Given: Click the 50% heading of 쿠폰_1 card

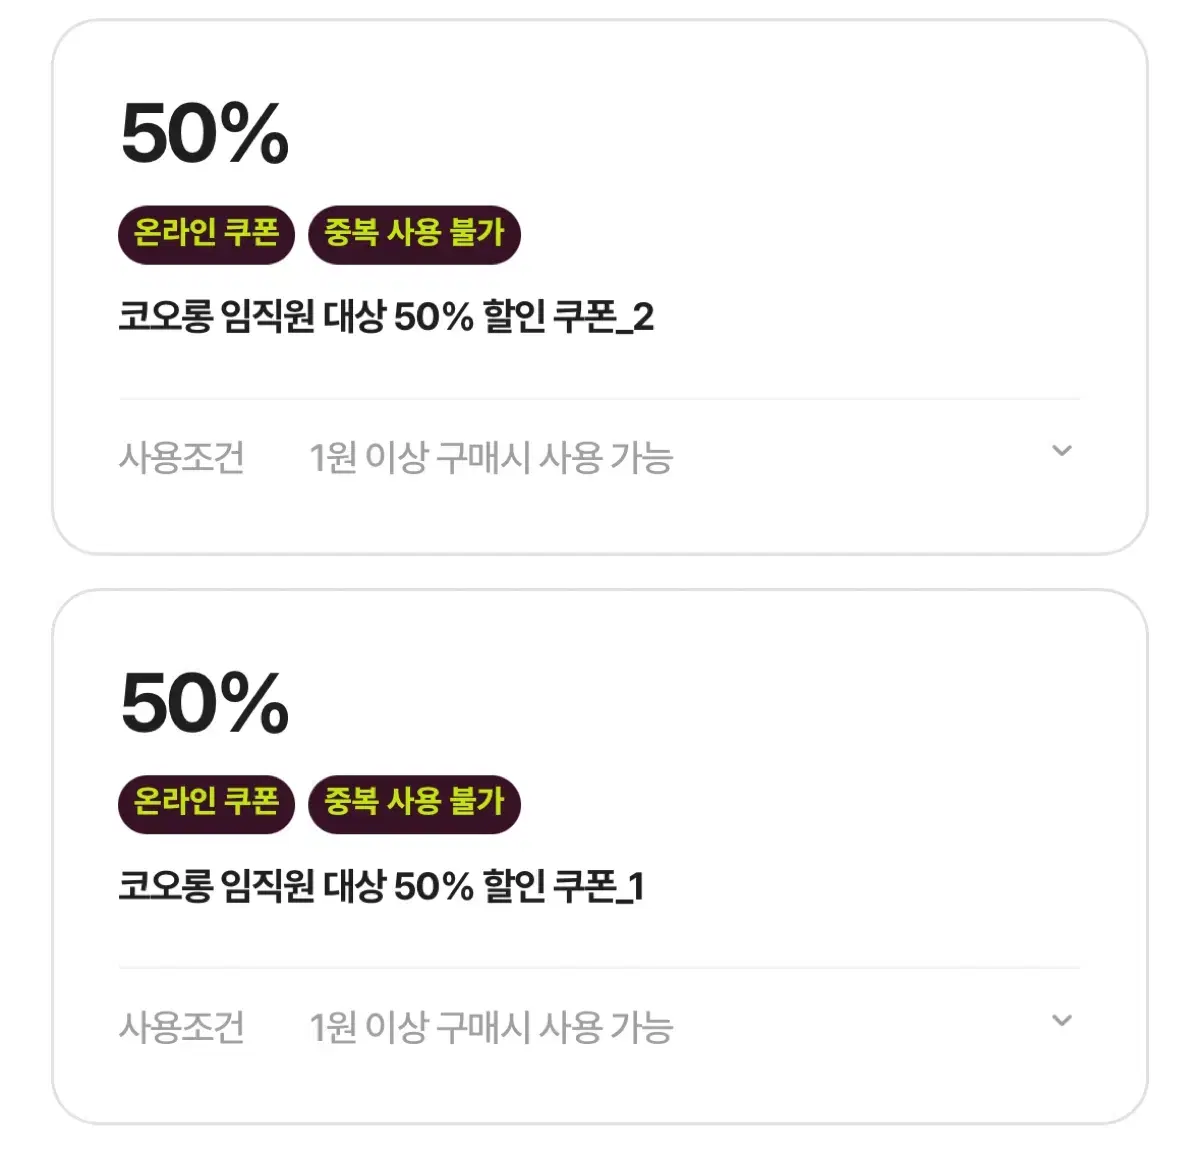Looking at the screenshot, I should pos(205,703).
